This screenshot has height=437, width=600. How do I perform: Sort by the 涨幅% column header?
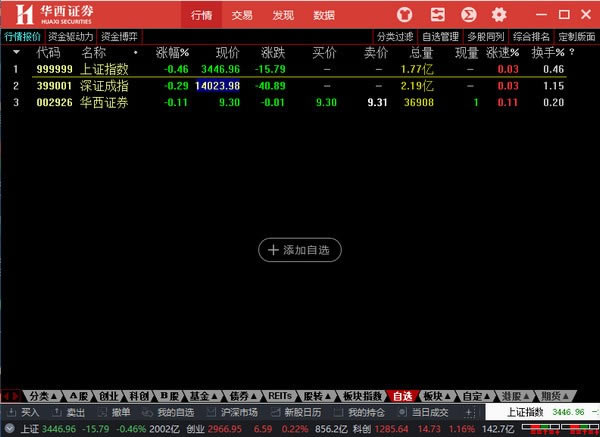coord(172,52)
